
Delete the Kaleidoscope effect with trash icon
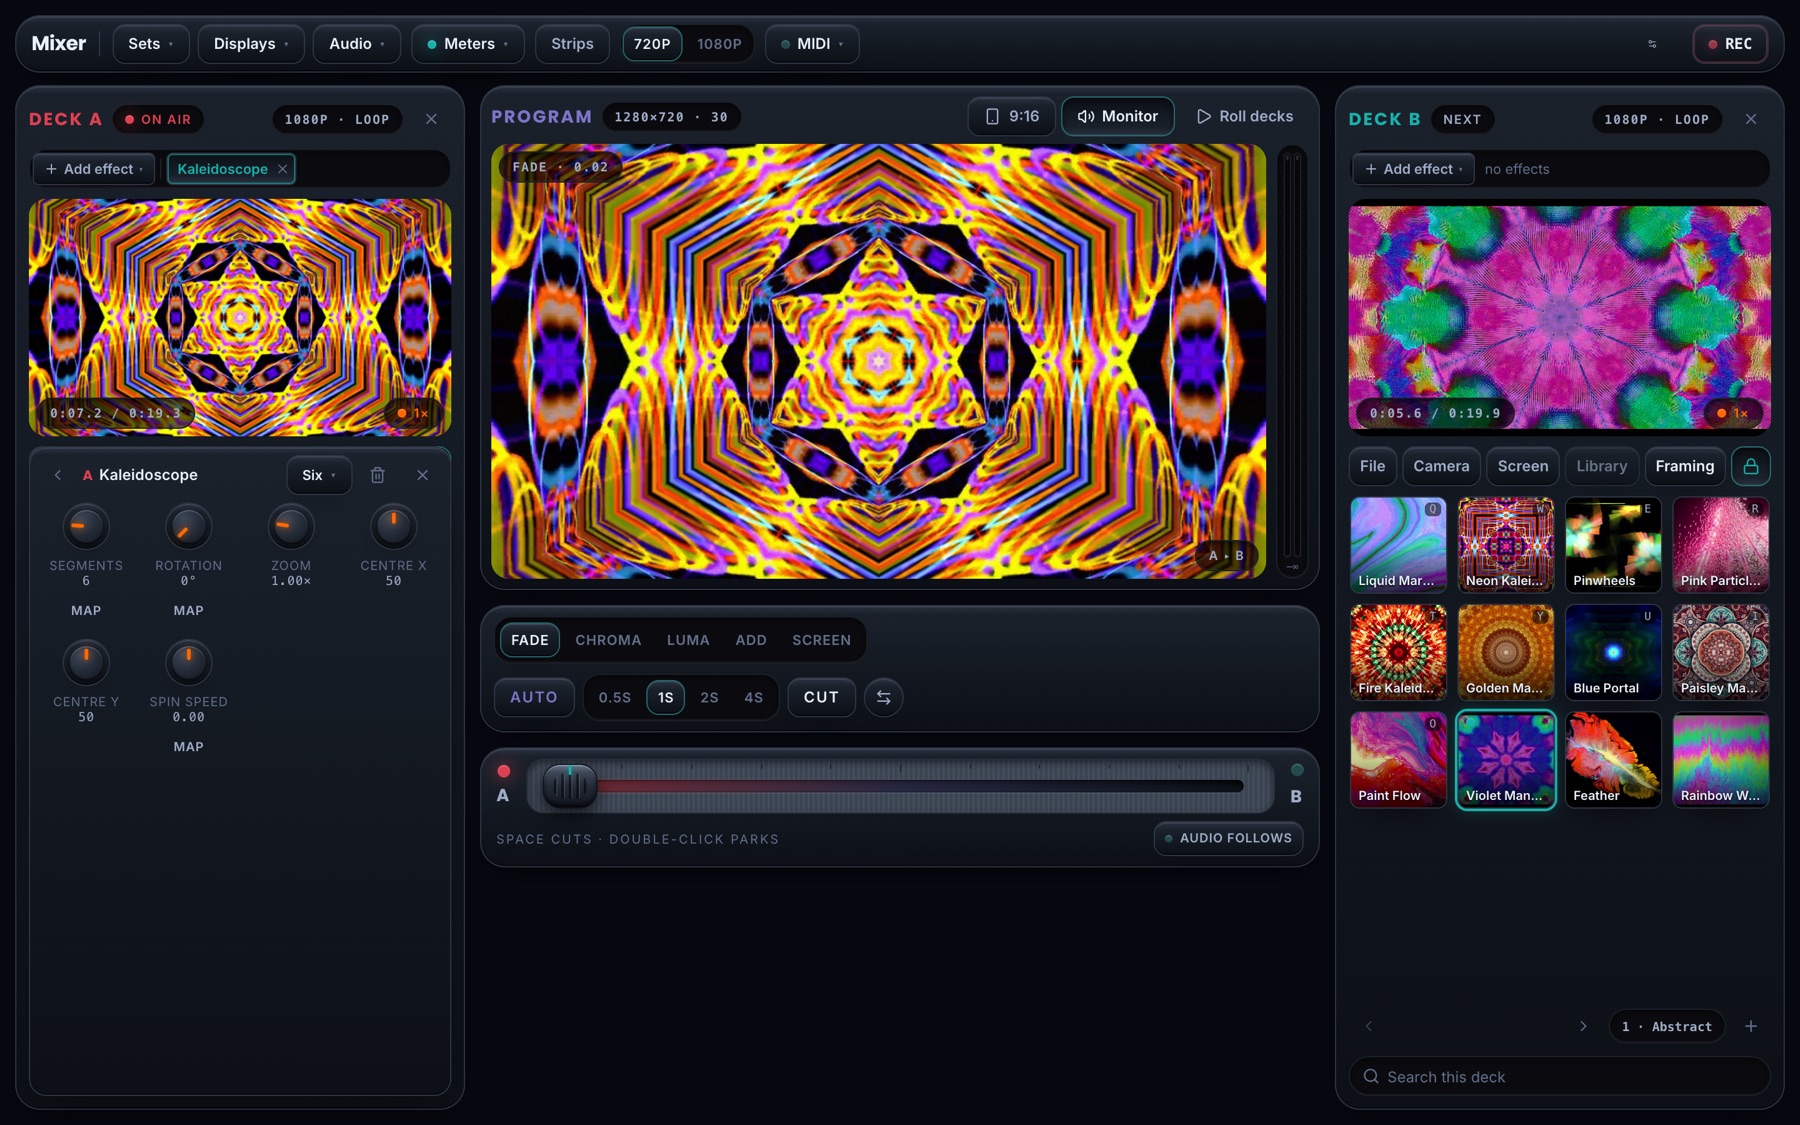coord(378,475)
